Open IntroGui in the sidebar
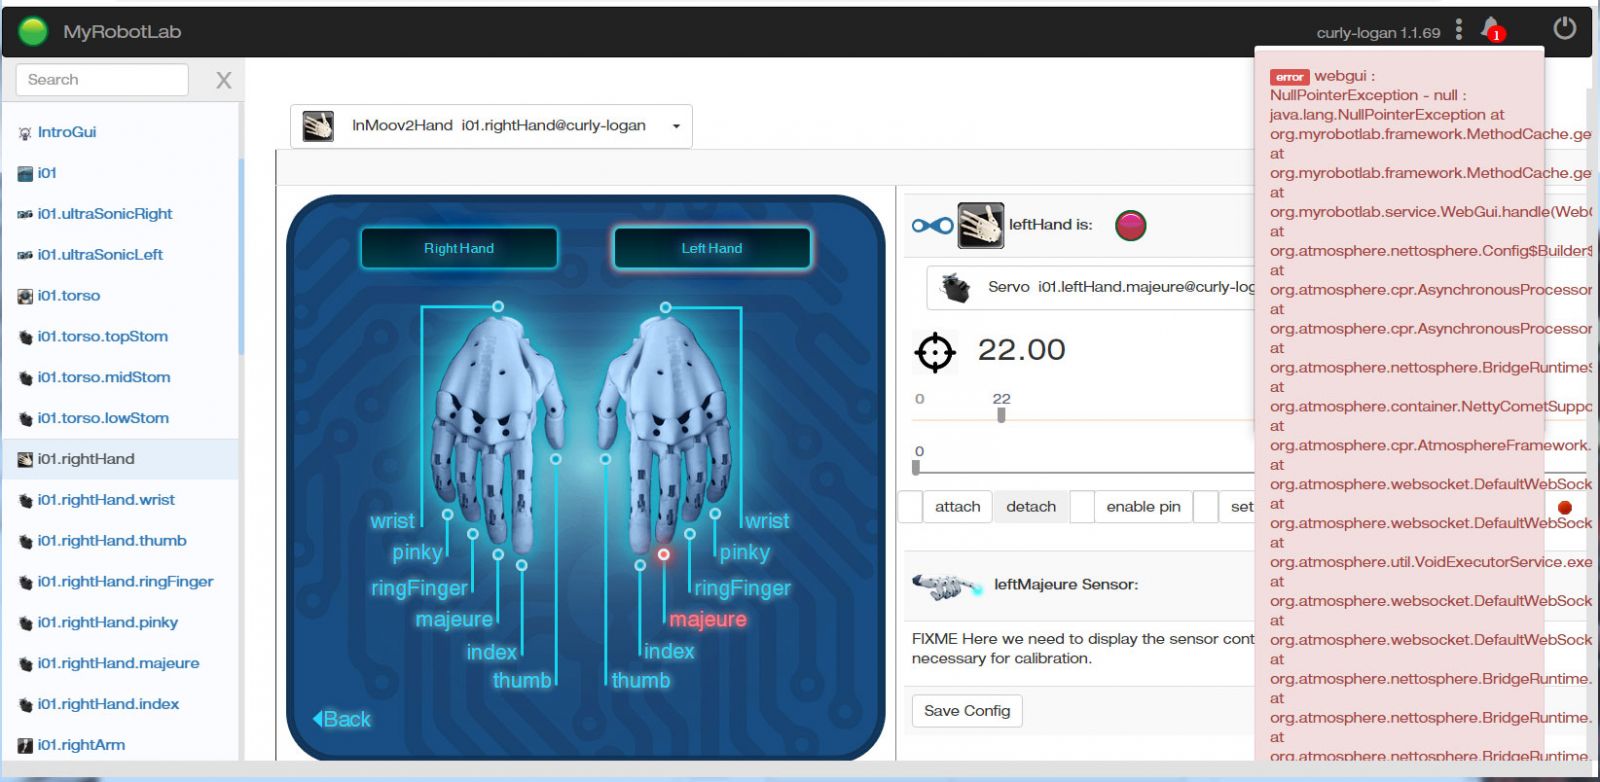This screenshot has height=782, width=1600. point(66,132)
